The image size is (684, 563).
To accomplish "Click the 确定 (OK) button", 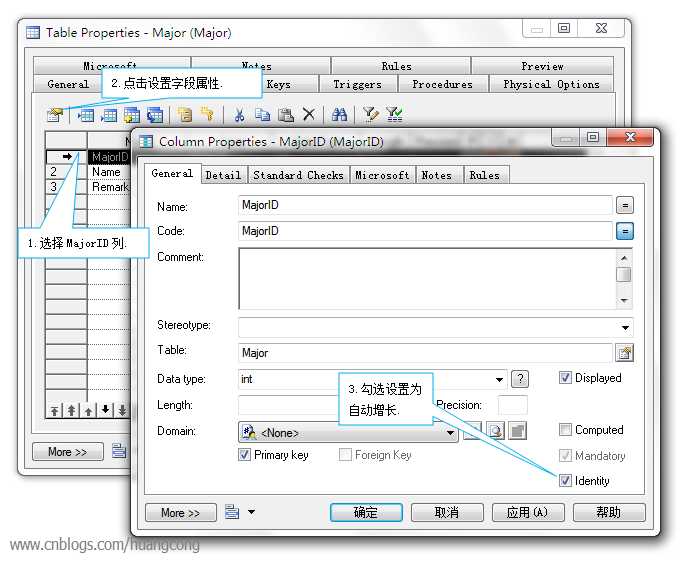I will click(366, 512).
